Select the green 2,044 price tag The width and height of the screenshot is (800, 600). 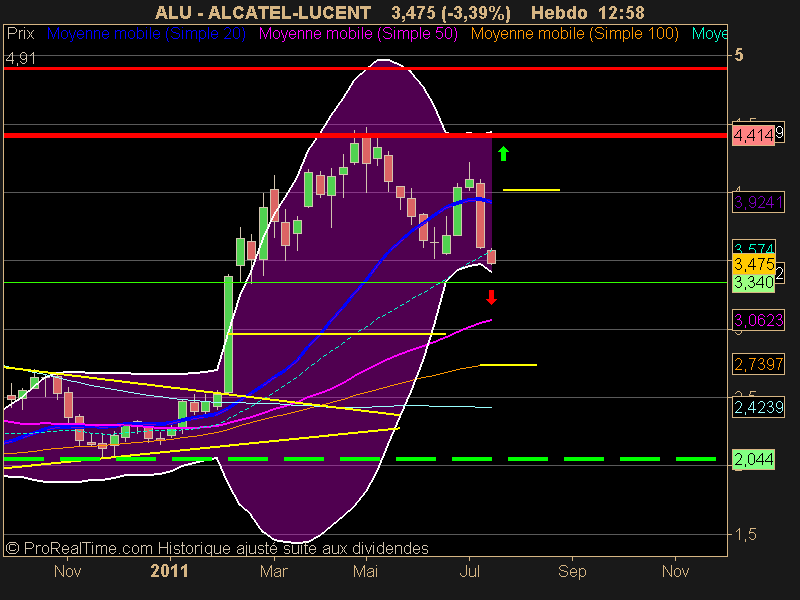pyautogui.click(x=753, y=459)
